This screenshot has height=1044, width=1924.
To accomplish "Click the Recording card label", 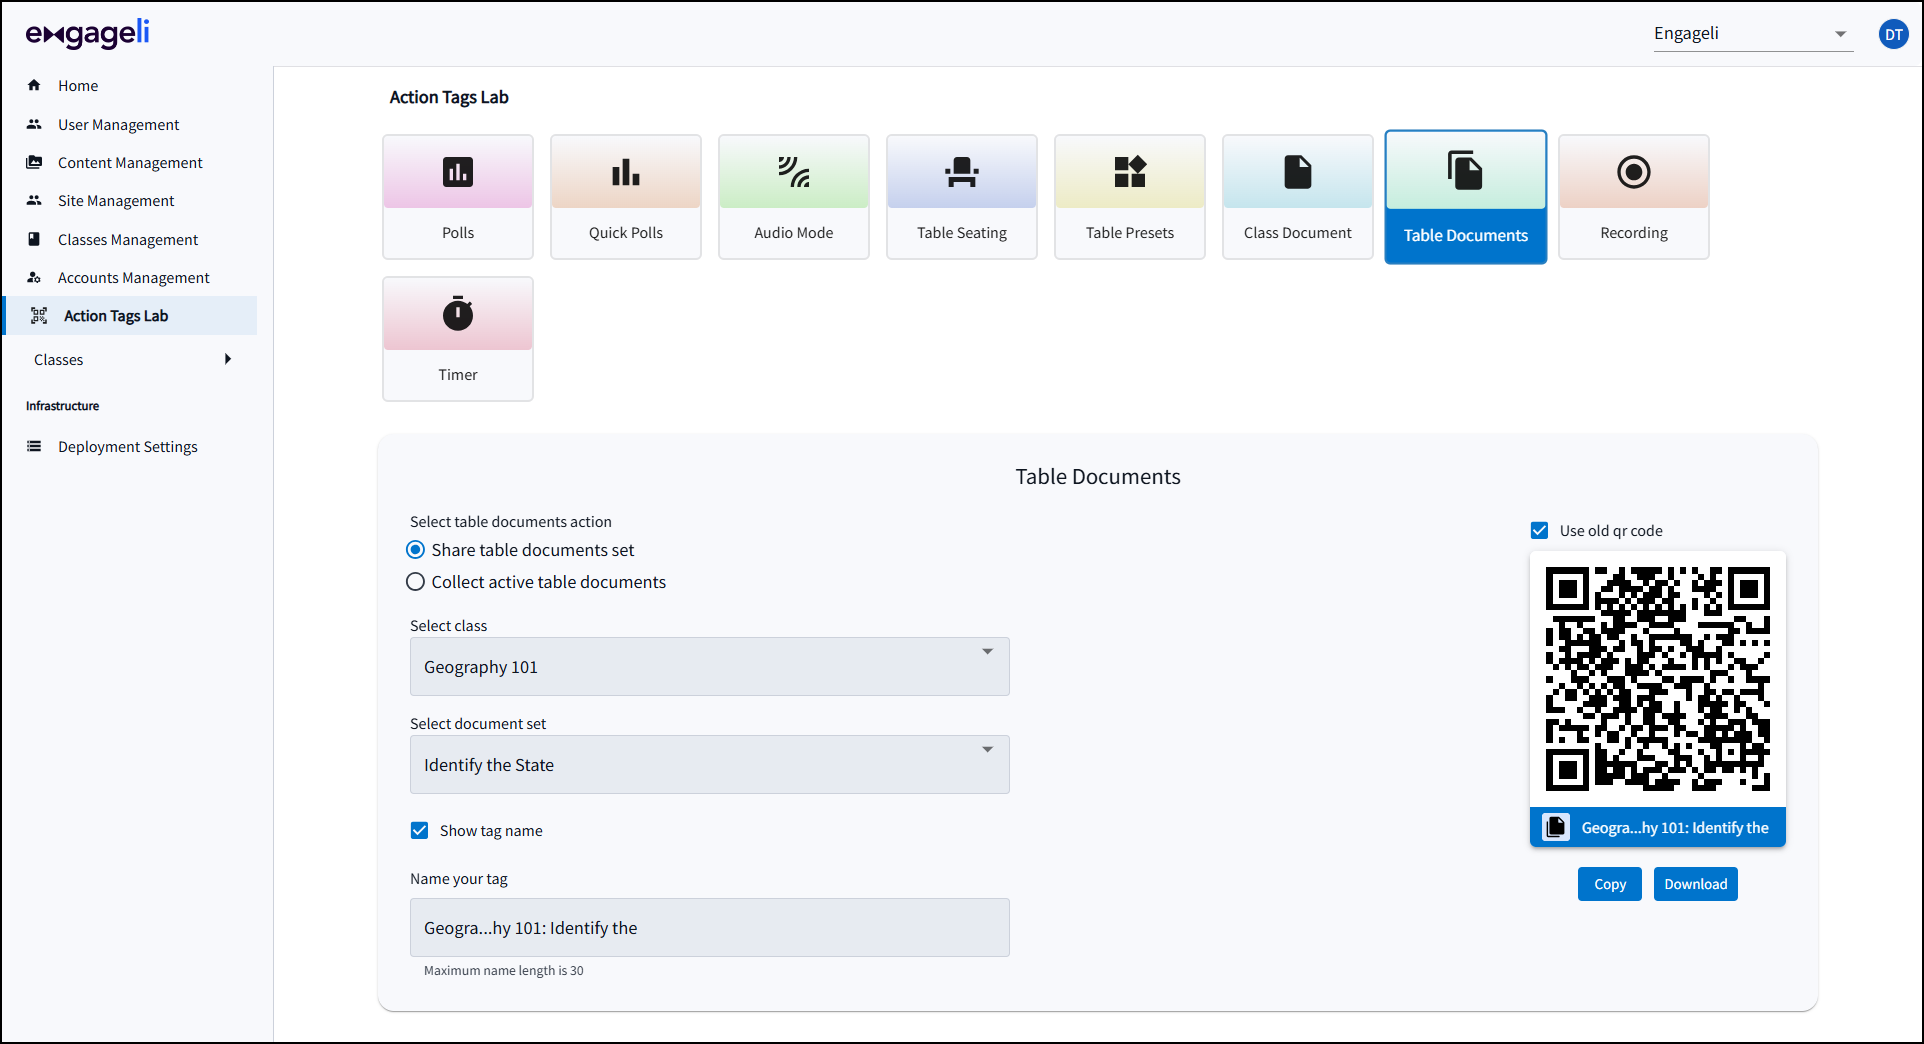I will click(1634, 233).
